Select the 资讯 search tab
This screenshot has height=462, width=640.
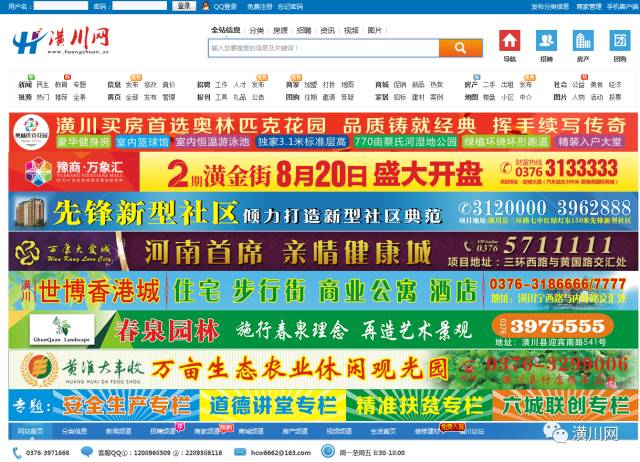tap(327, 30)
